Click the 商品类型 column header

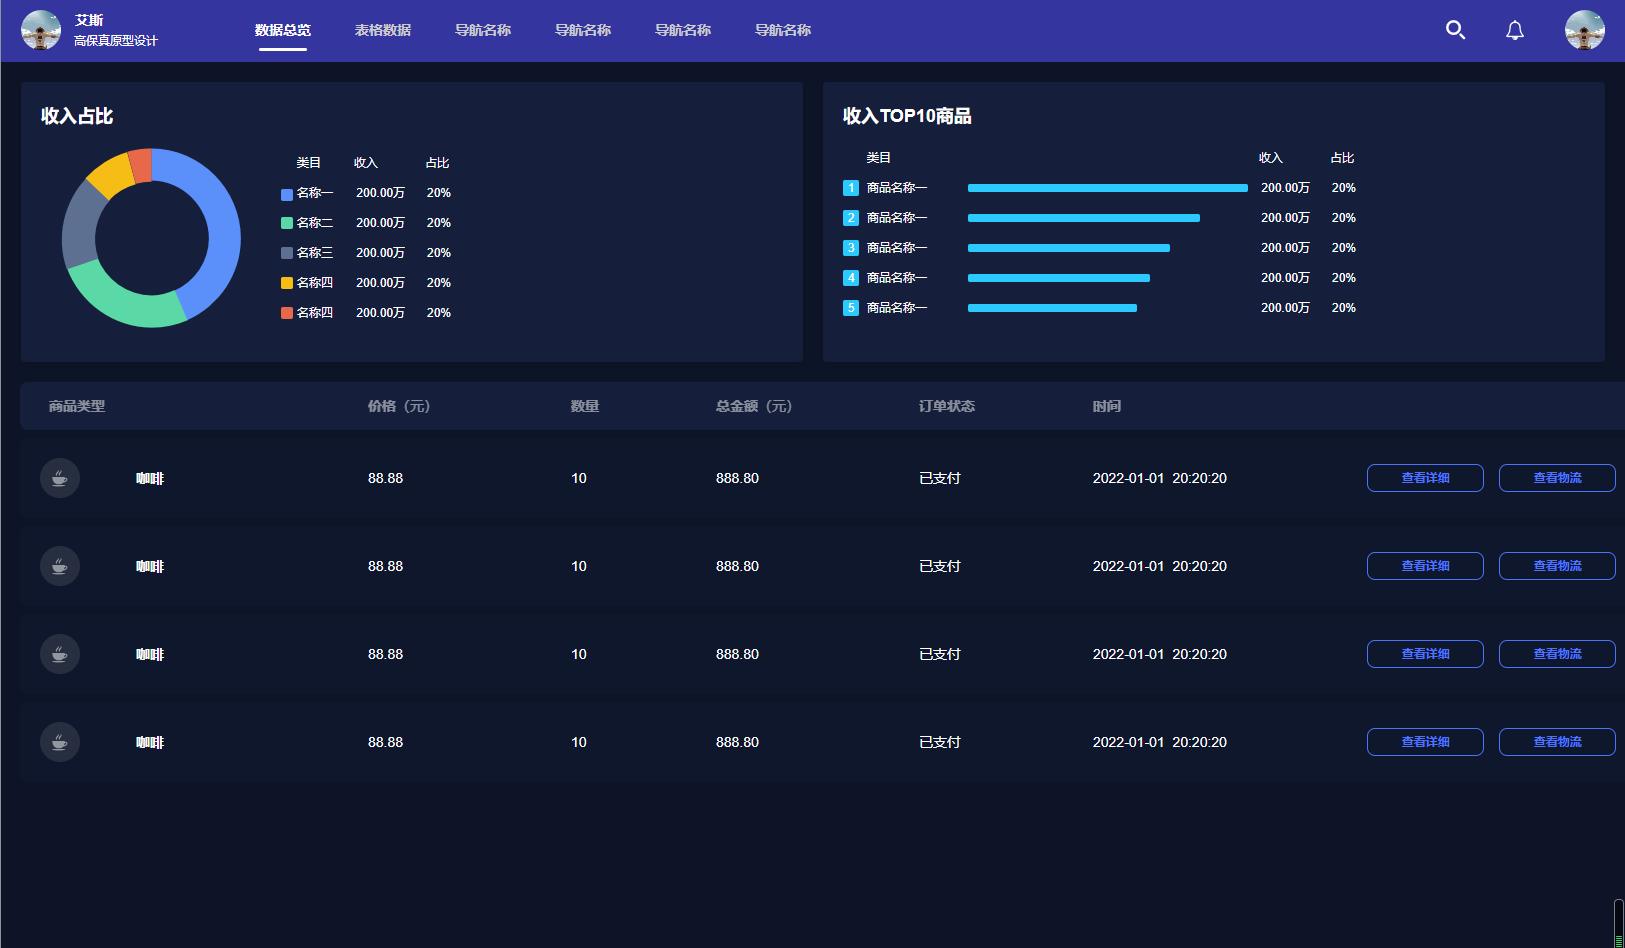coord(77,406)
